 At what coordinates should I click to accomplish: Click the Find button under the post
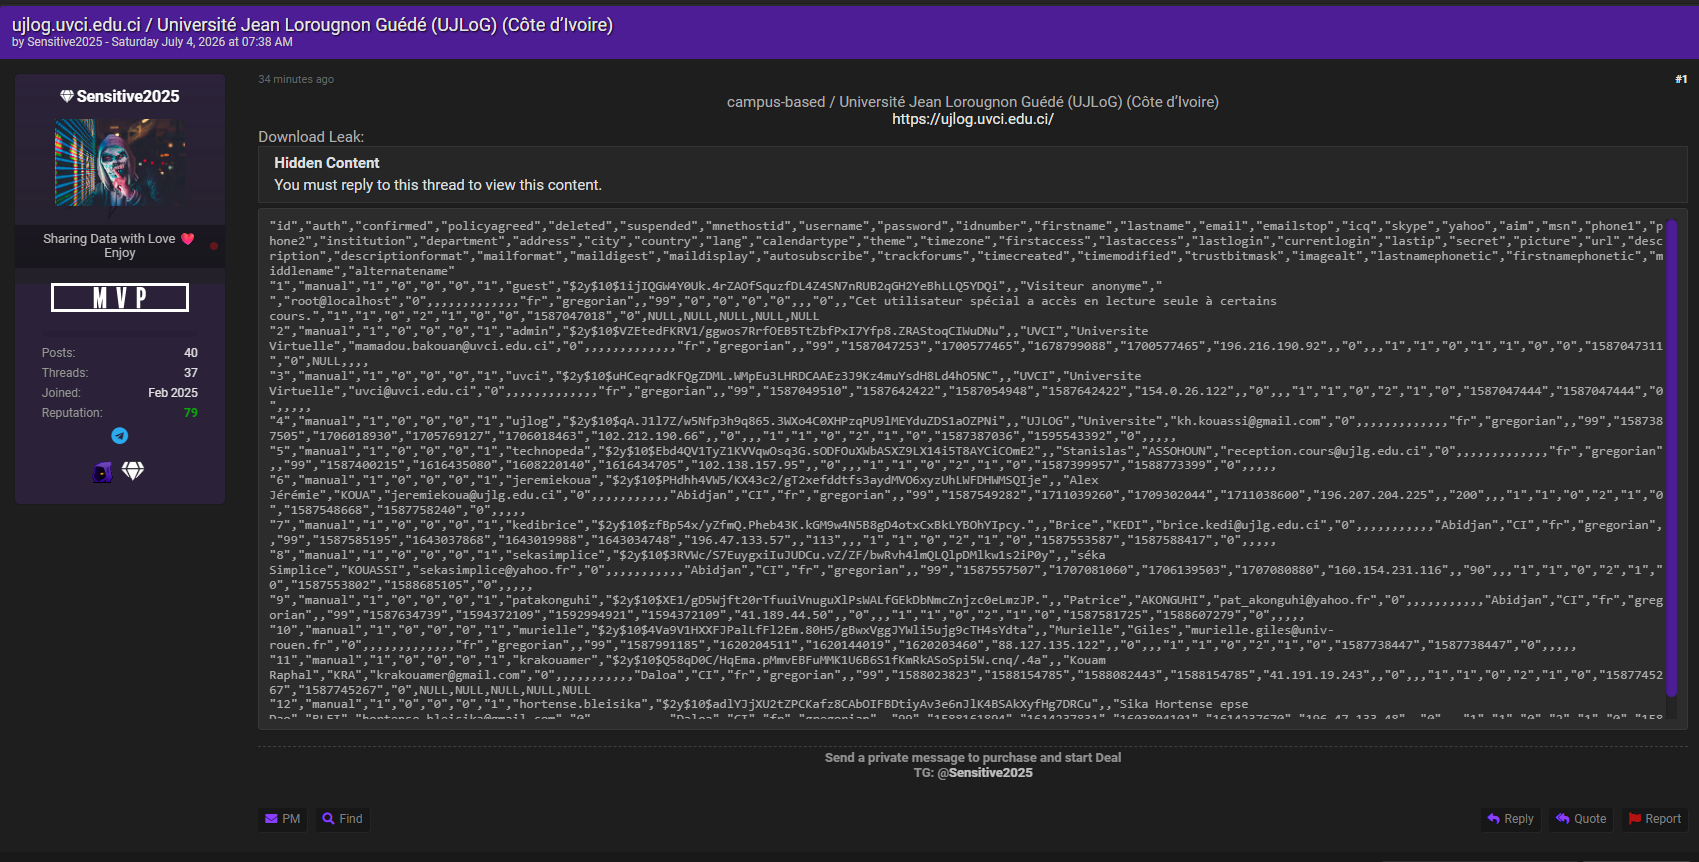(342, 819)
